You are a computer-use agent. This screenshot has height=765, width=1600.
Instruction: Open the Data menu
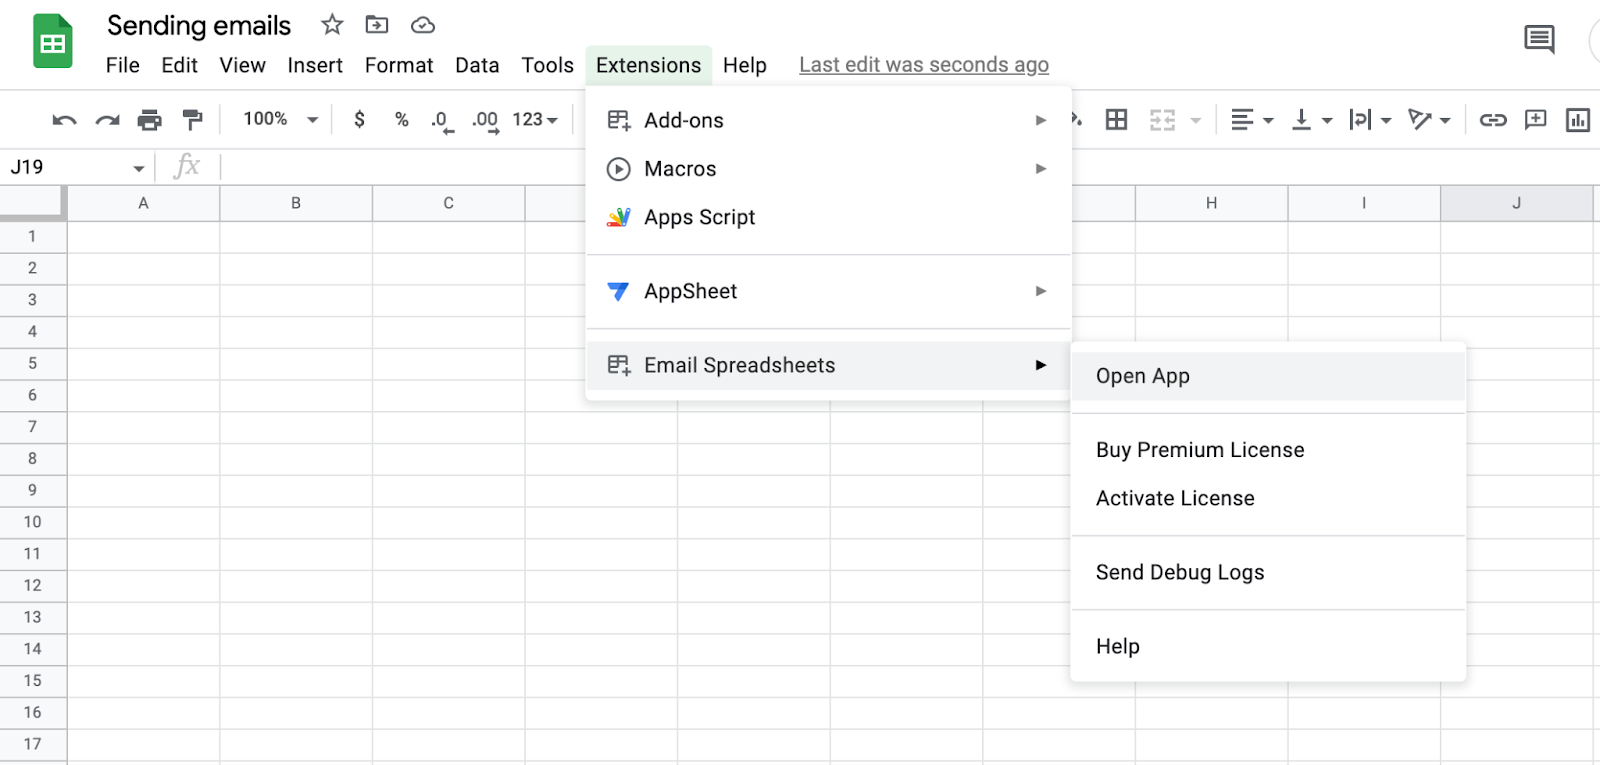[x=477, y=65]
